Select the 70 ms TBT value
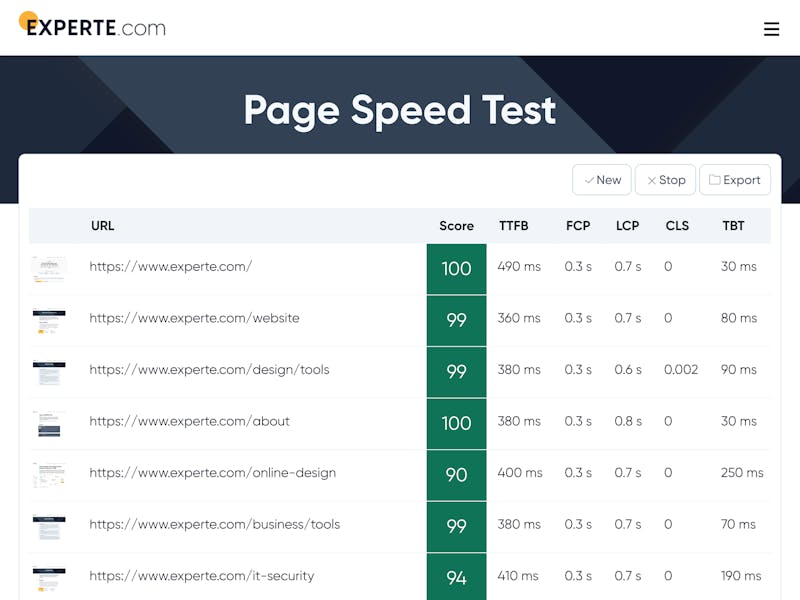The width and height of the screenshot is (800, 600). (738, 524)
